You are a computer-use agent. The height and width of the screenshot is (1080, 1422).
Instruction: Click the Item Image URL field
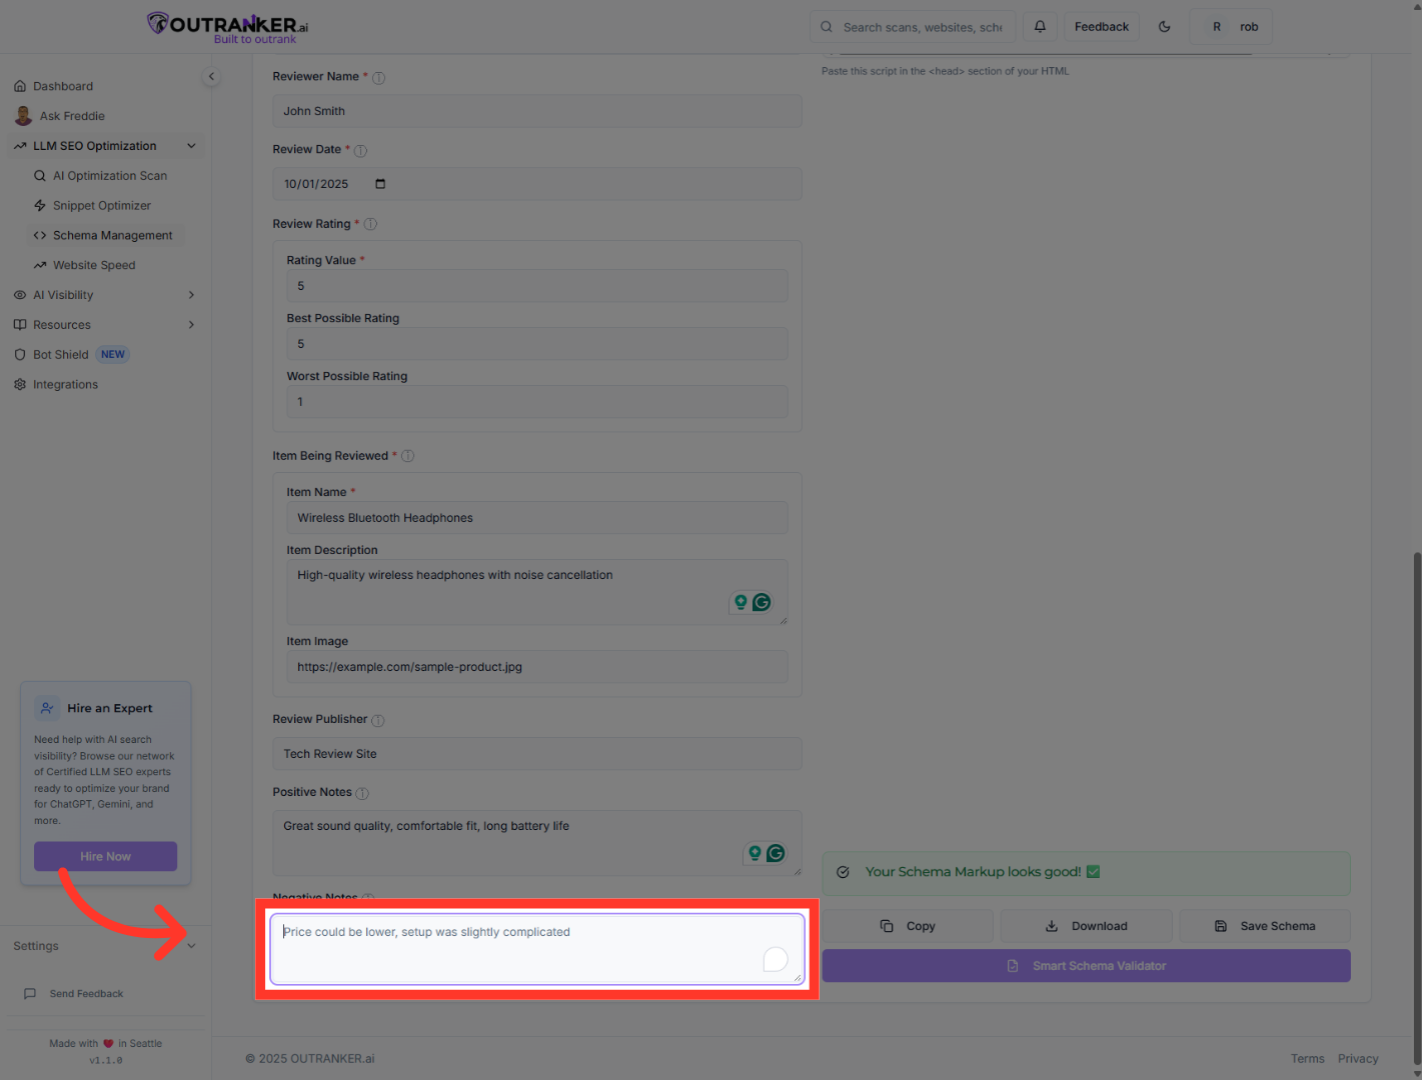(537, 667)
